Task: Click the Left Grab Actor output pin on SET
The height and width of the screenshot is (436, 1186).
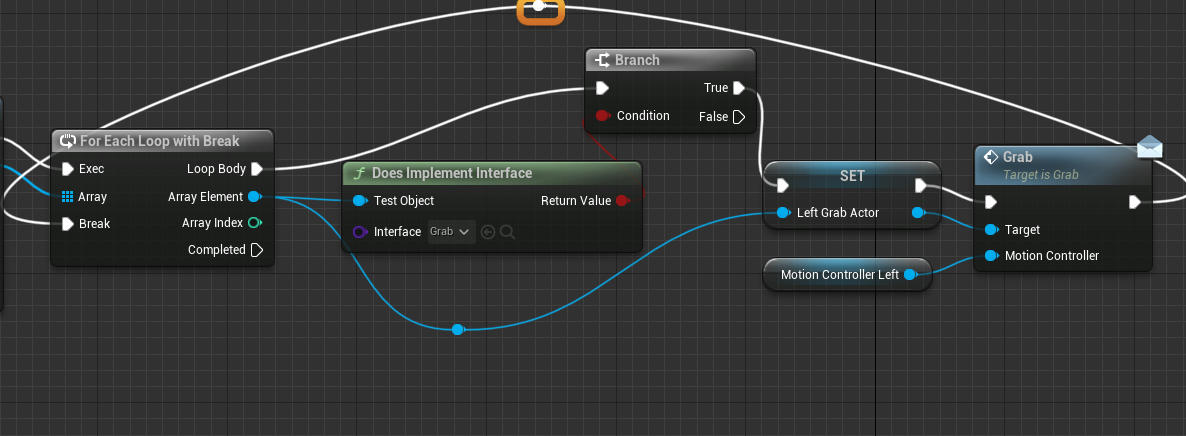Action: point(918,213)
